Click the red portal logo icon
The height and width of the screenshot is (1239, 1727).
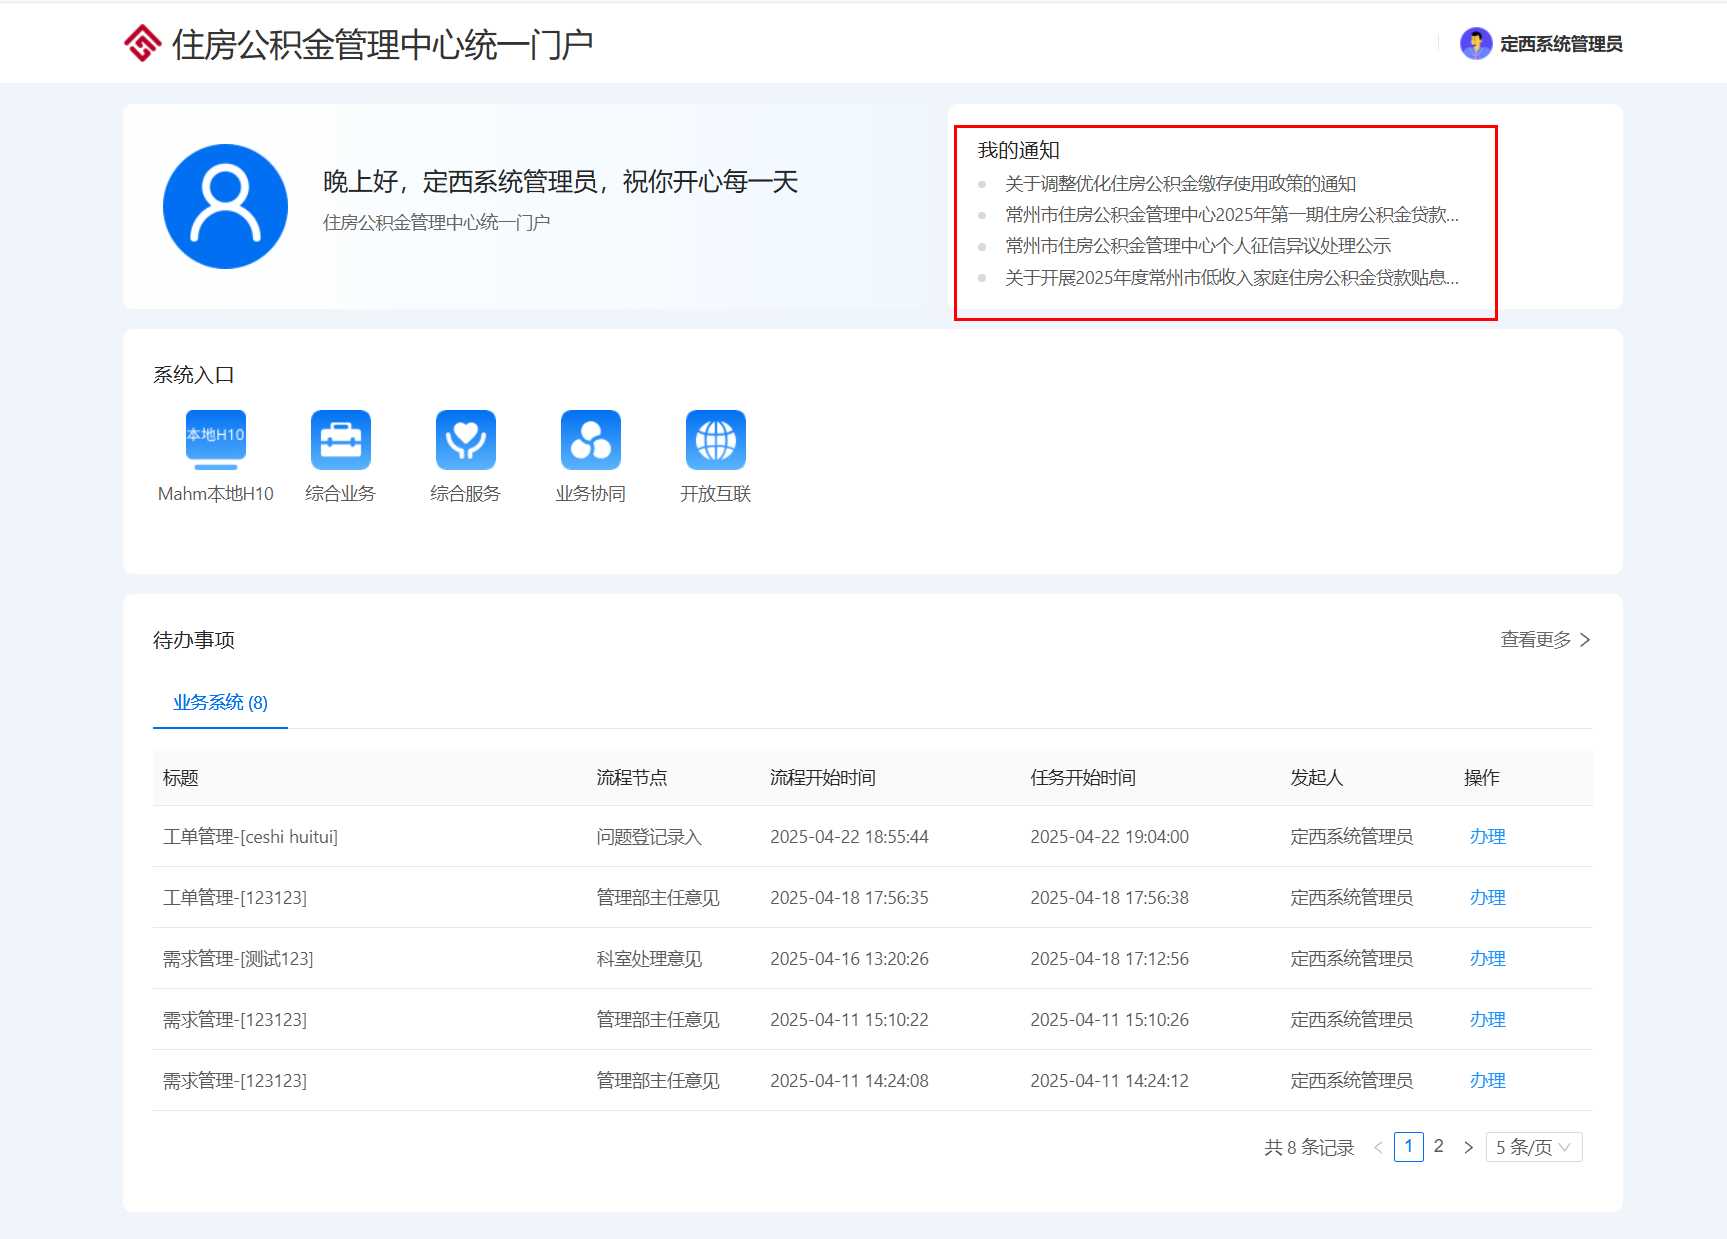point(143,44)
